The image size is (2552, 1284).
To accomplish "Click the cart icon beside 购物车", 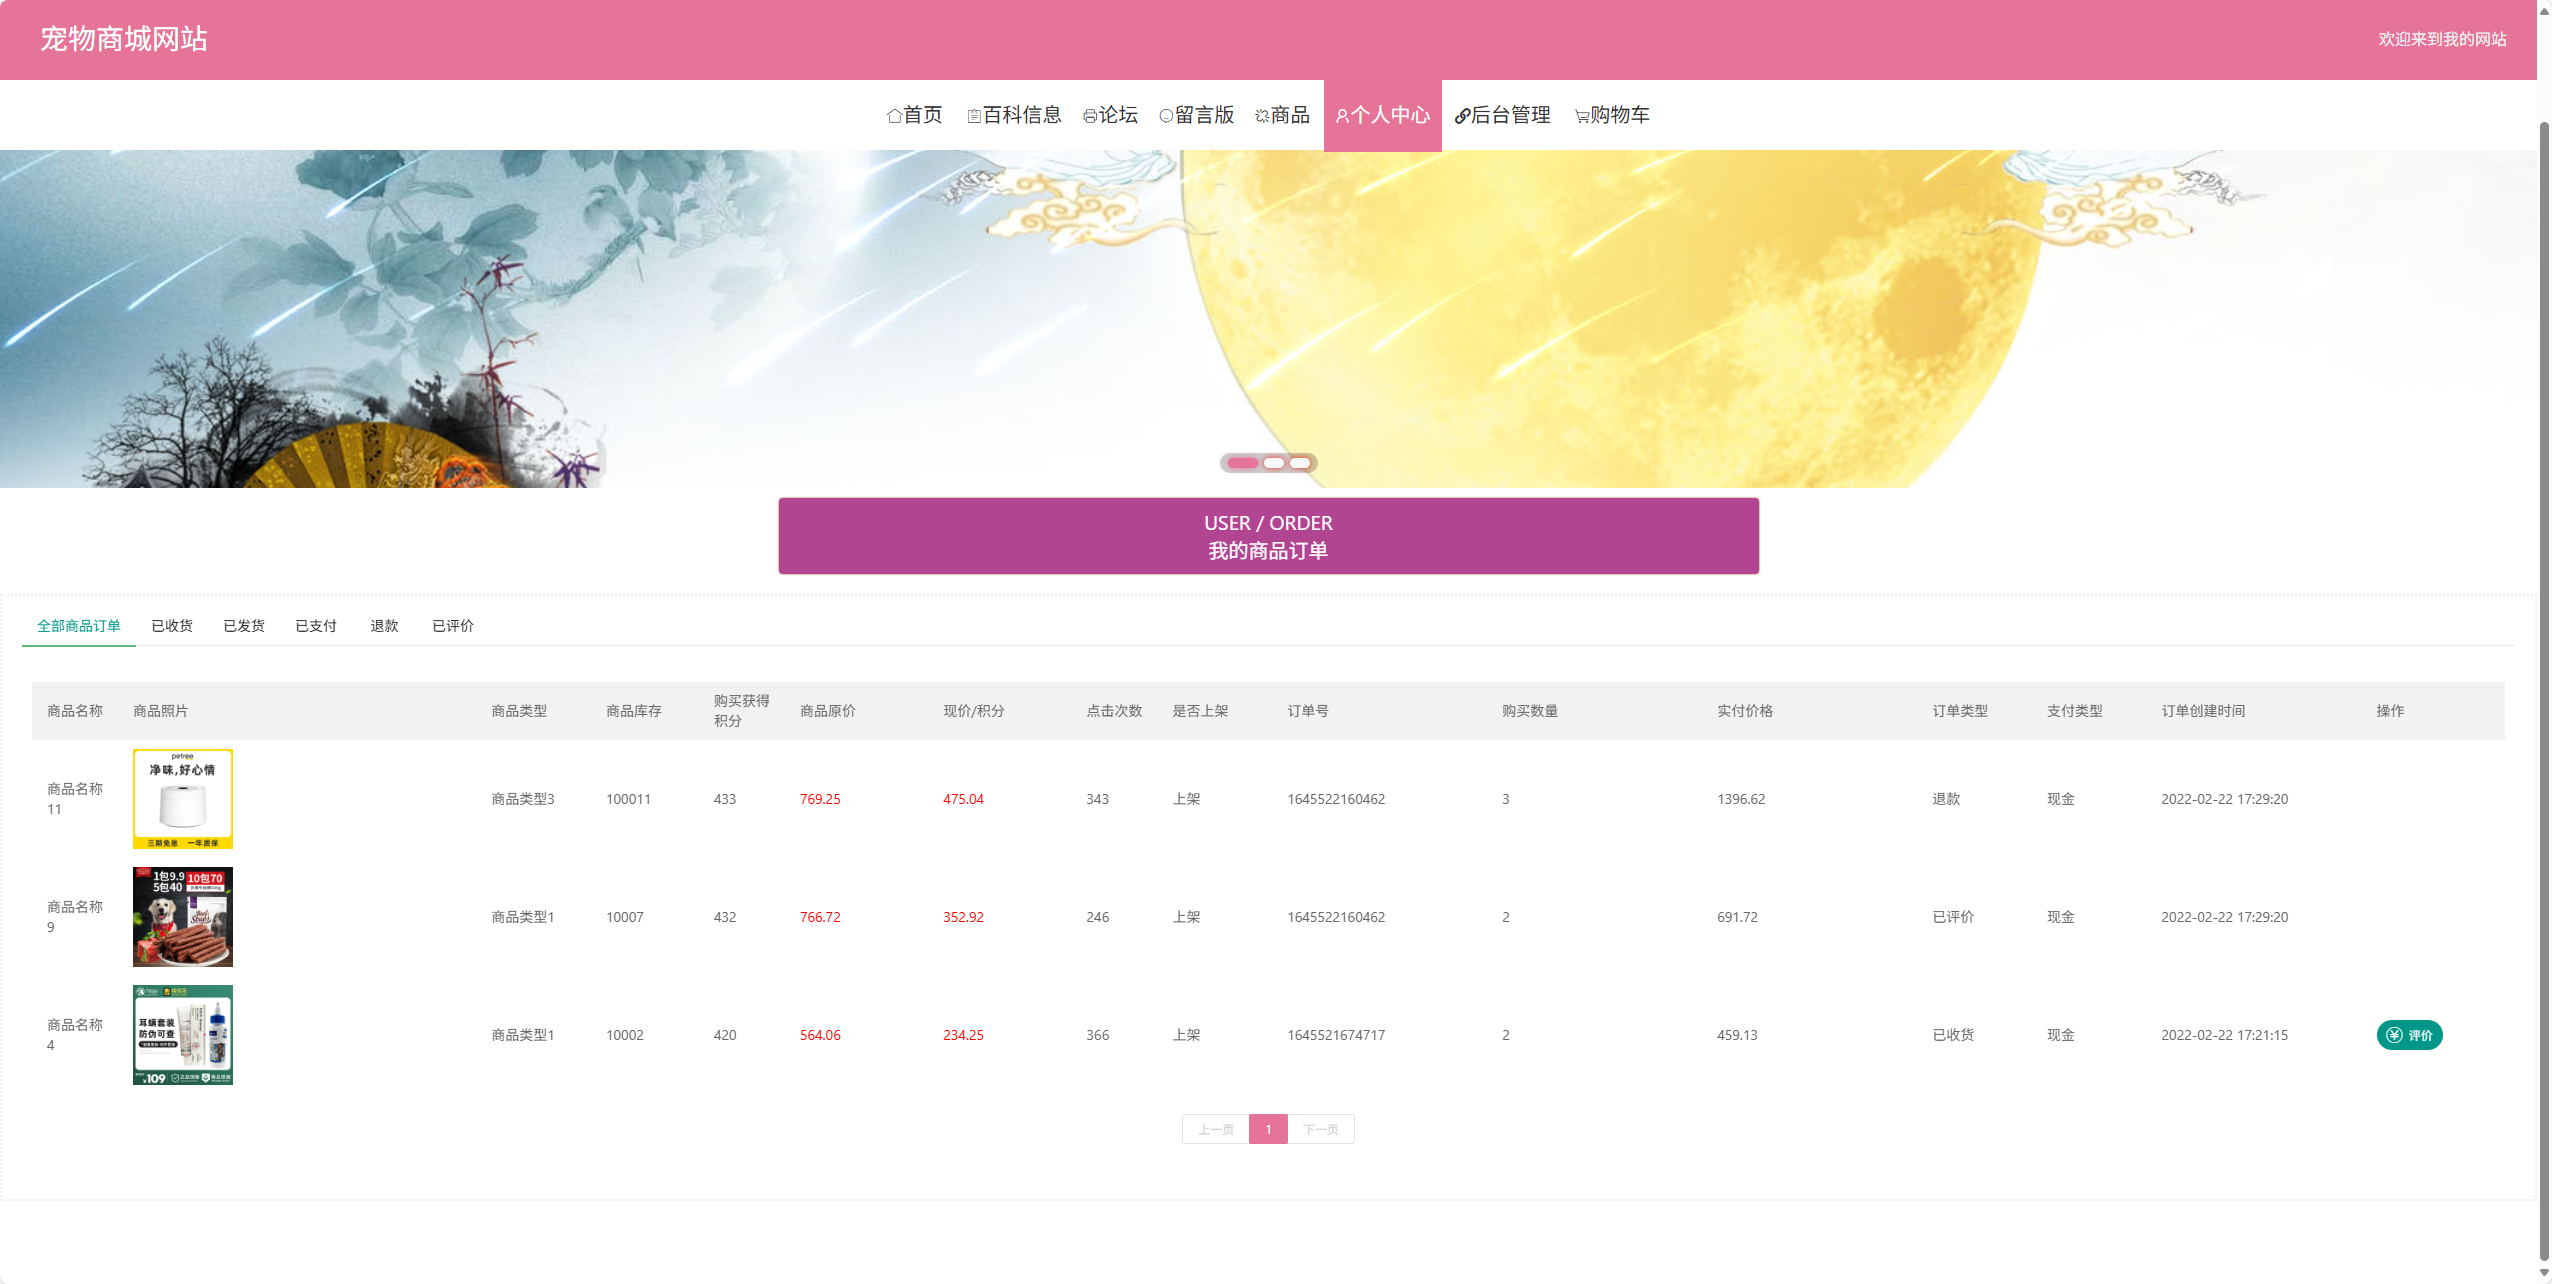I will click(x=1581, y=116).
